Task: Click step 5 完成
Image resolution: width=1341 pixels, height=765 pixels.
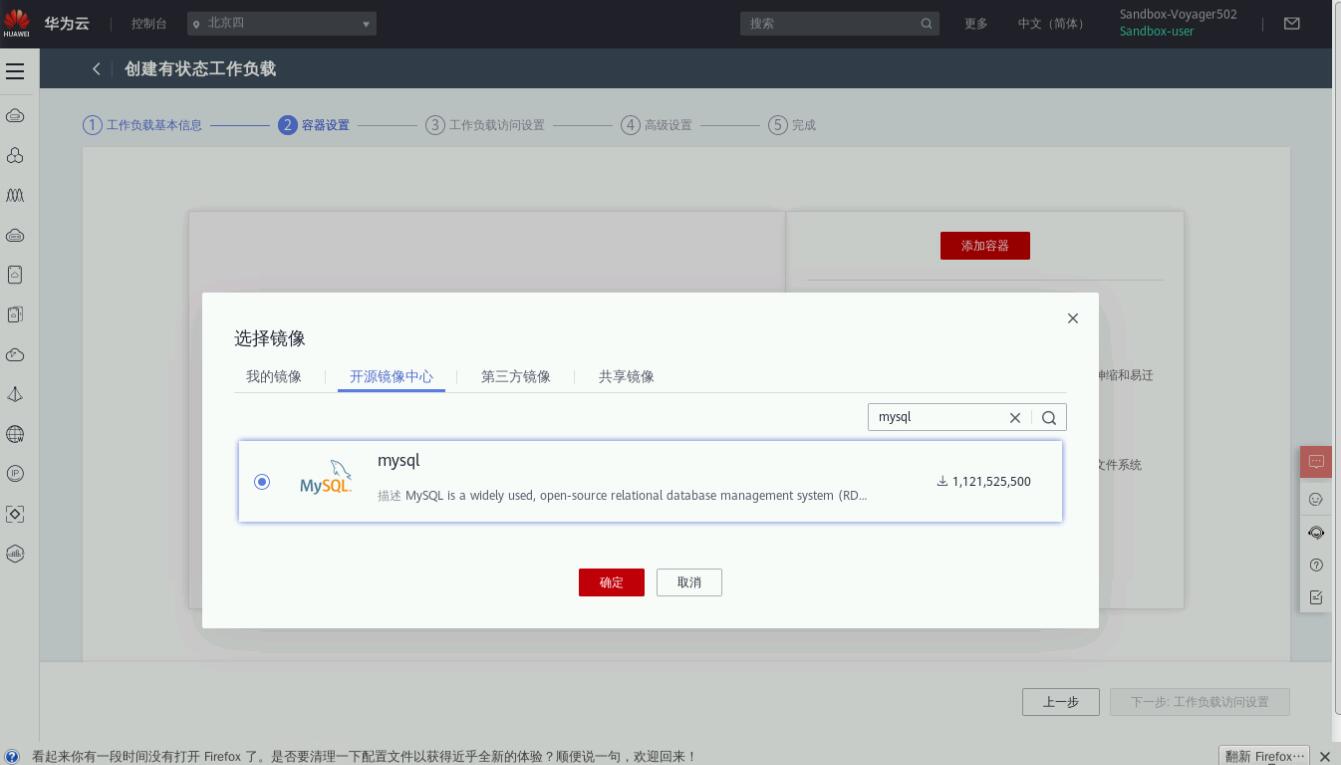Action: pyautogui.click(x=792, y=125)
